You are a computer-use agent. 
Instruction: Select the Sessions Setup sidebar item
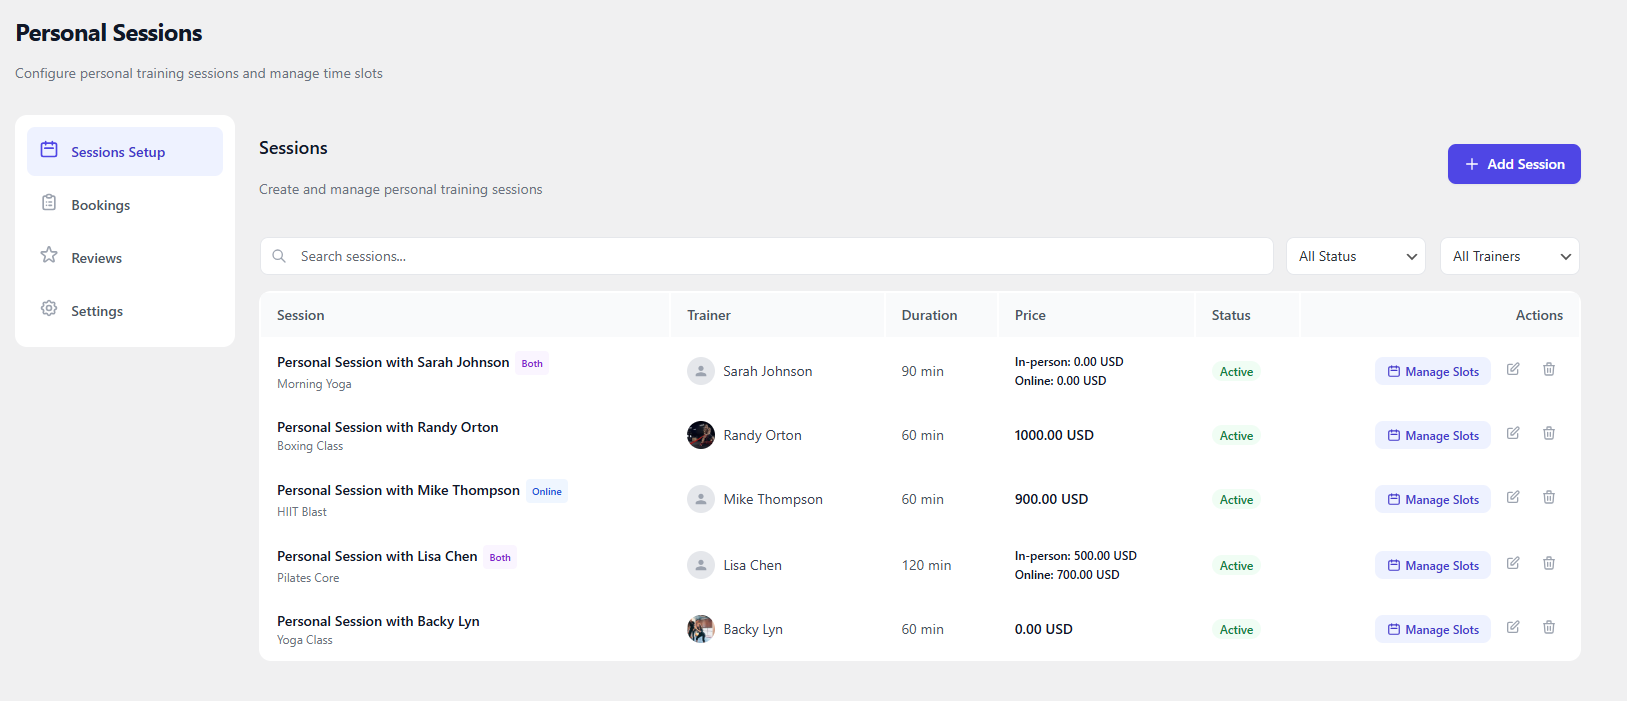coord(118,152)
